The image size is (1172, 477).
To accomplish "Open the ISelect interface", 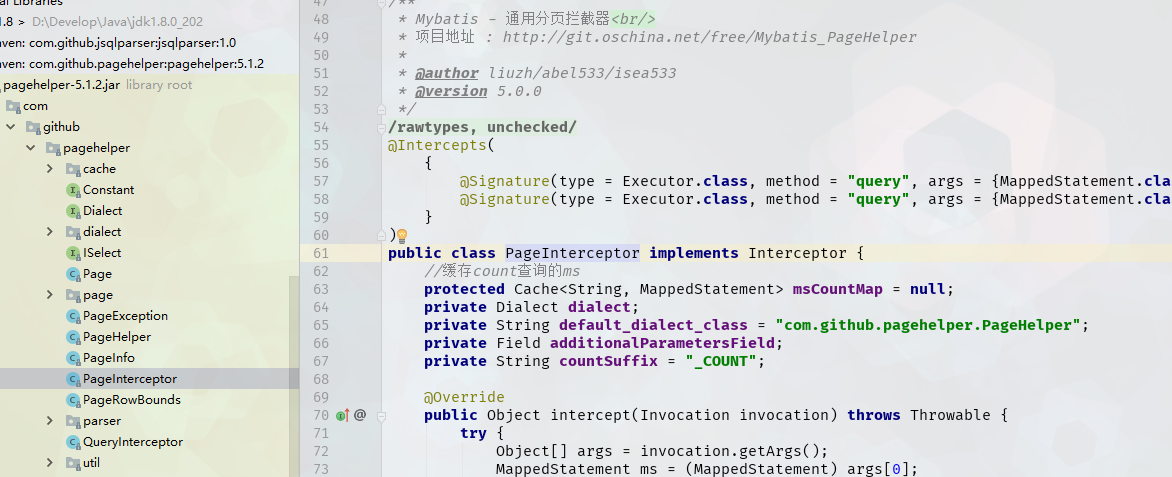I will tap(102, 253).
